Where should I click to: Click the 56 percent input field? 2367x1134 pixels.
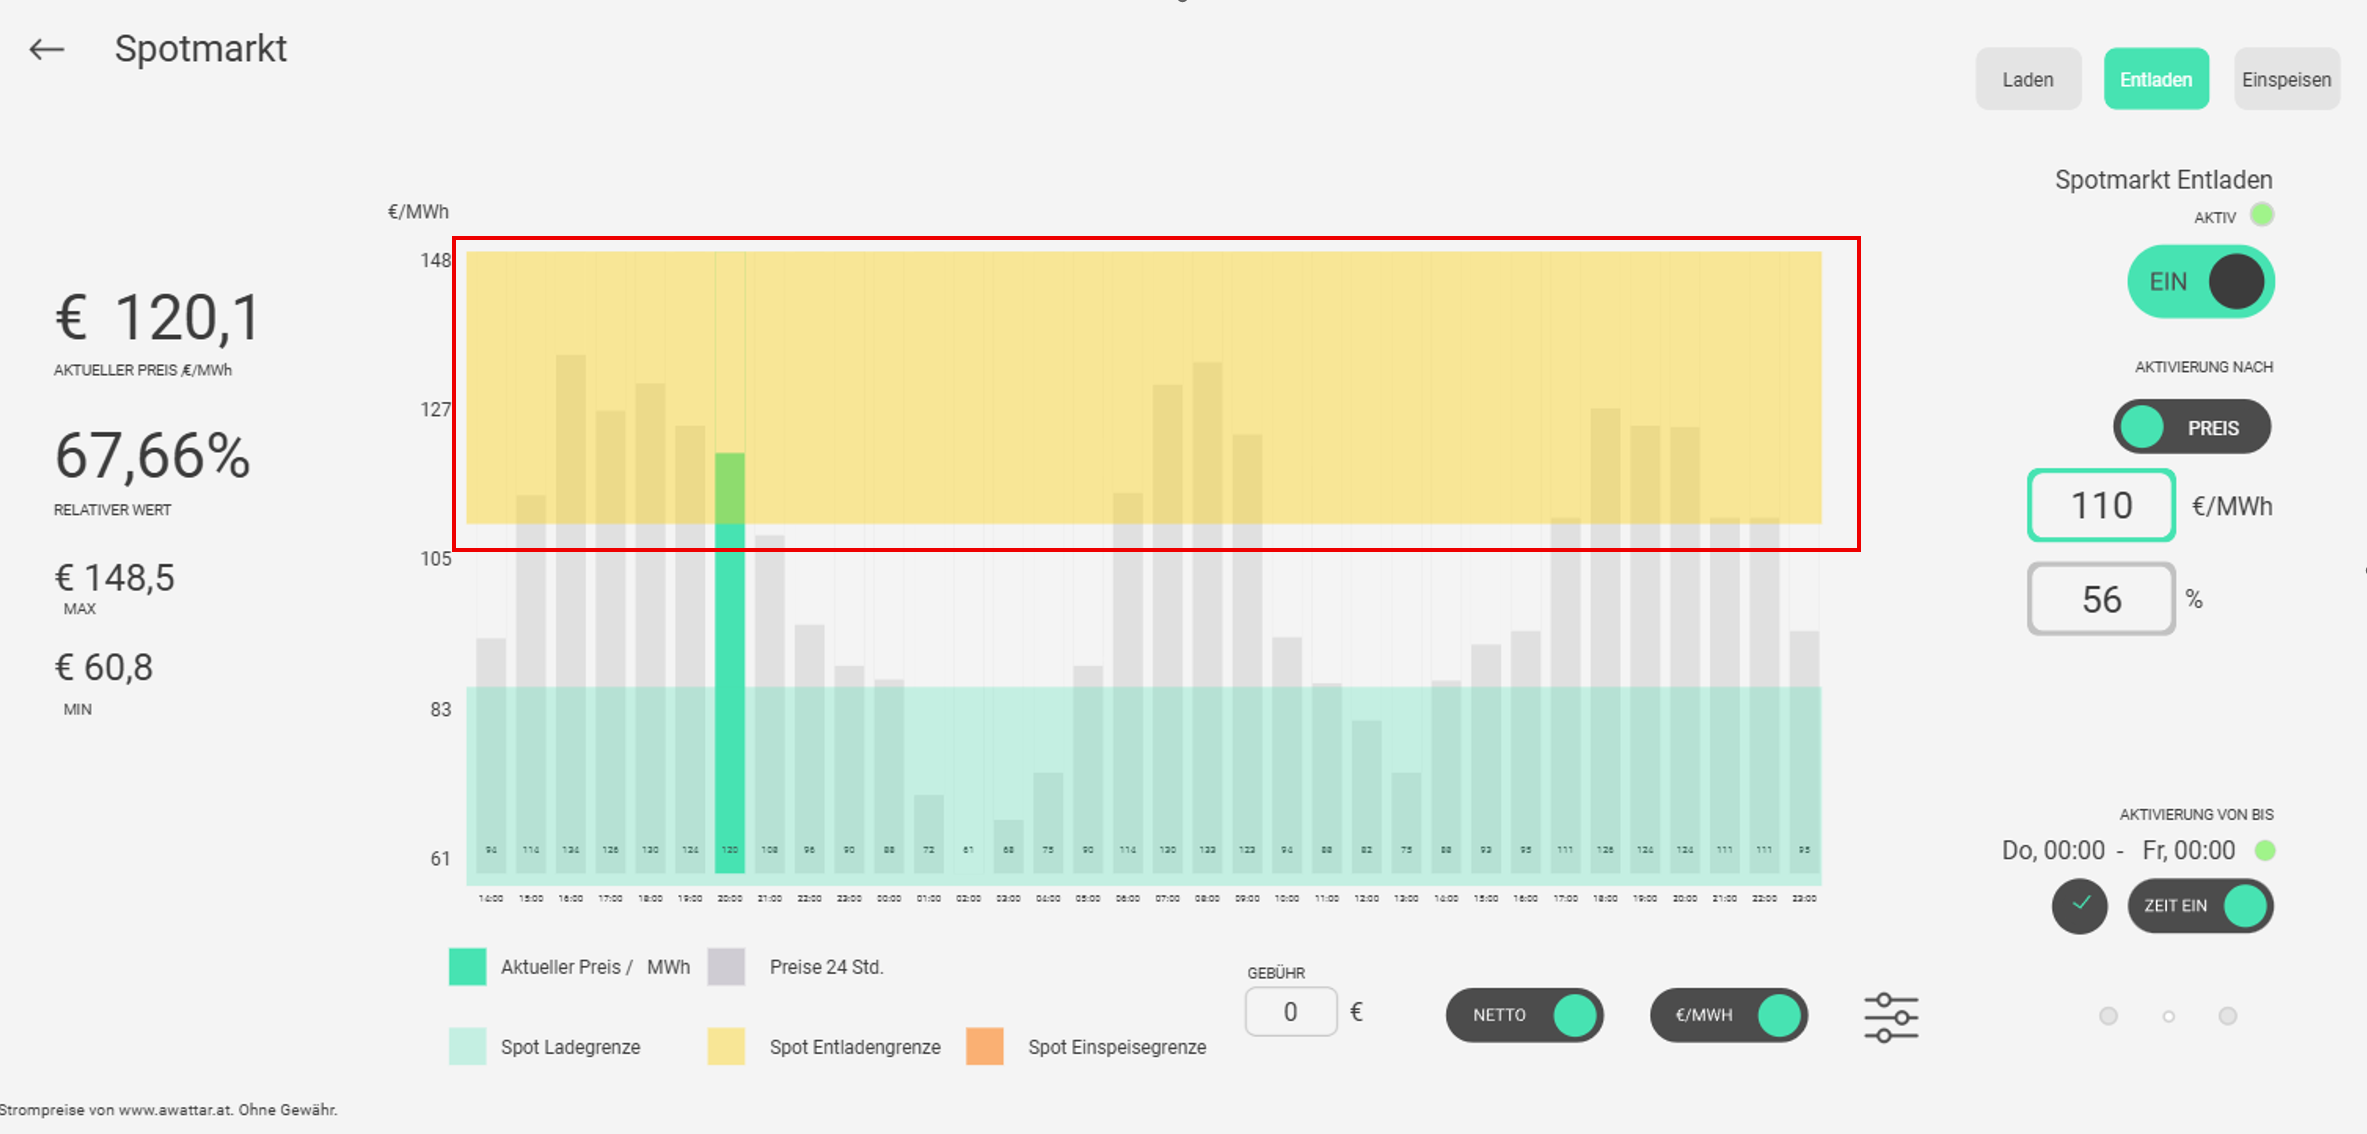(2100, 599)
